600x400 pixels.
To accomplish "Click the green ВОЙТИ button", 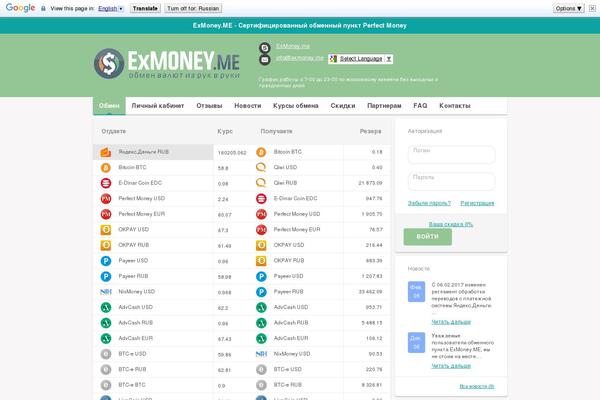I will (x=427, y=237).
